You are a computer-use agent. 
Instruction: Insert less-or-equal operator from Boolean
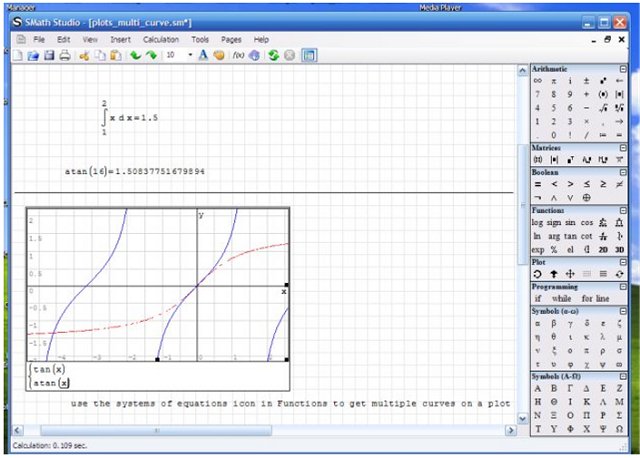[x=587, y=184]
